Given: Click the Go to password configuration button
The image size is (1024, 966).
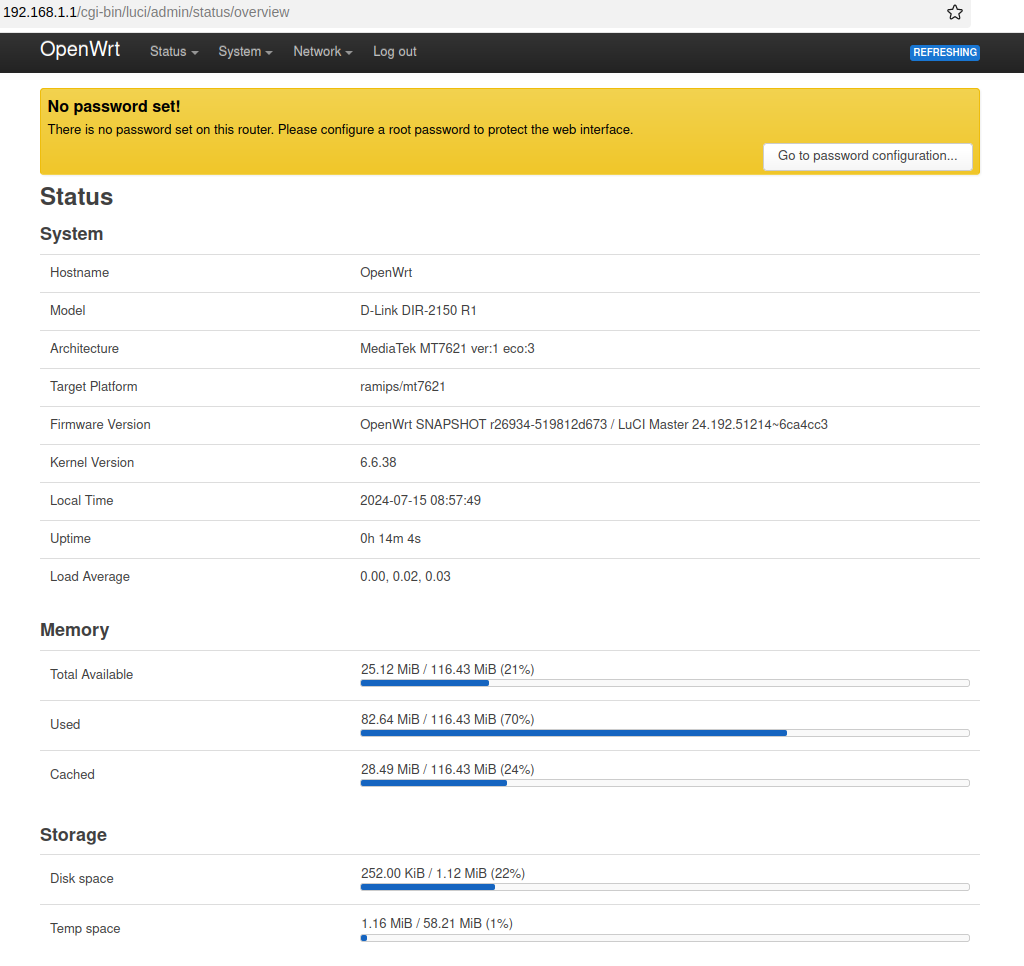Looking at the screenshot, I should (867, 156).
